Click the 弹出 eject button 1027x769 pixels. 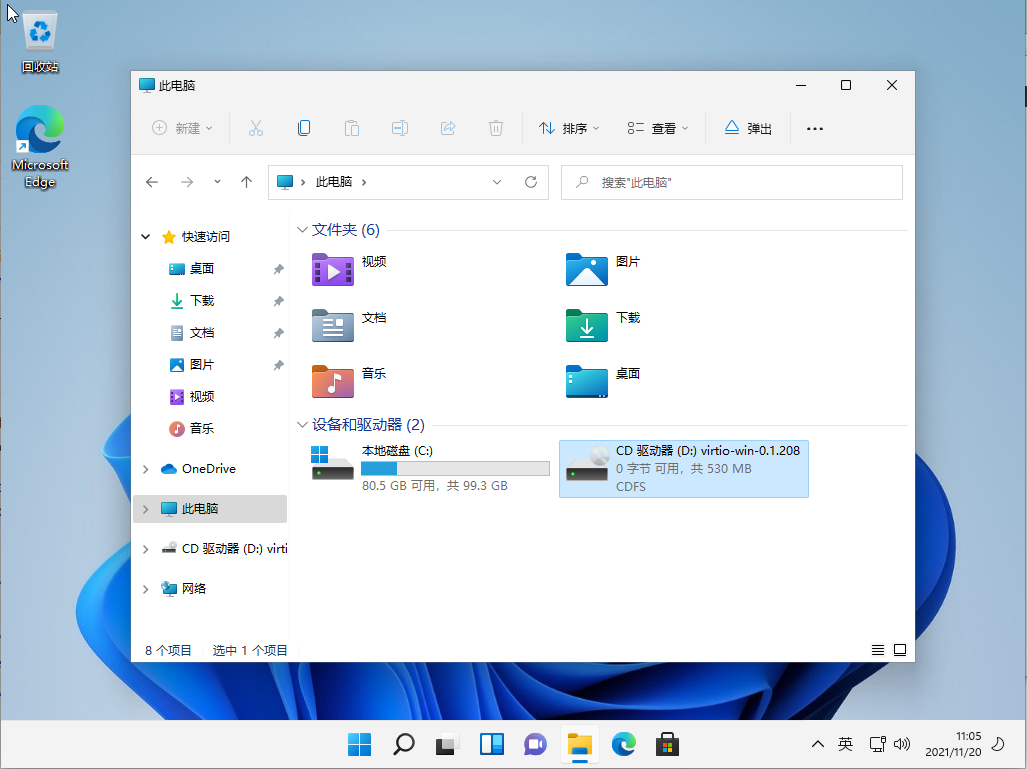pyautogui.click(x=747, y=128)
